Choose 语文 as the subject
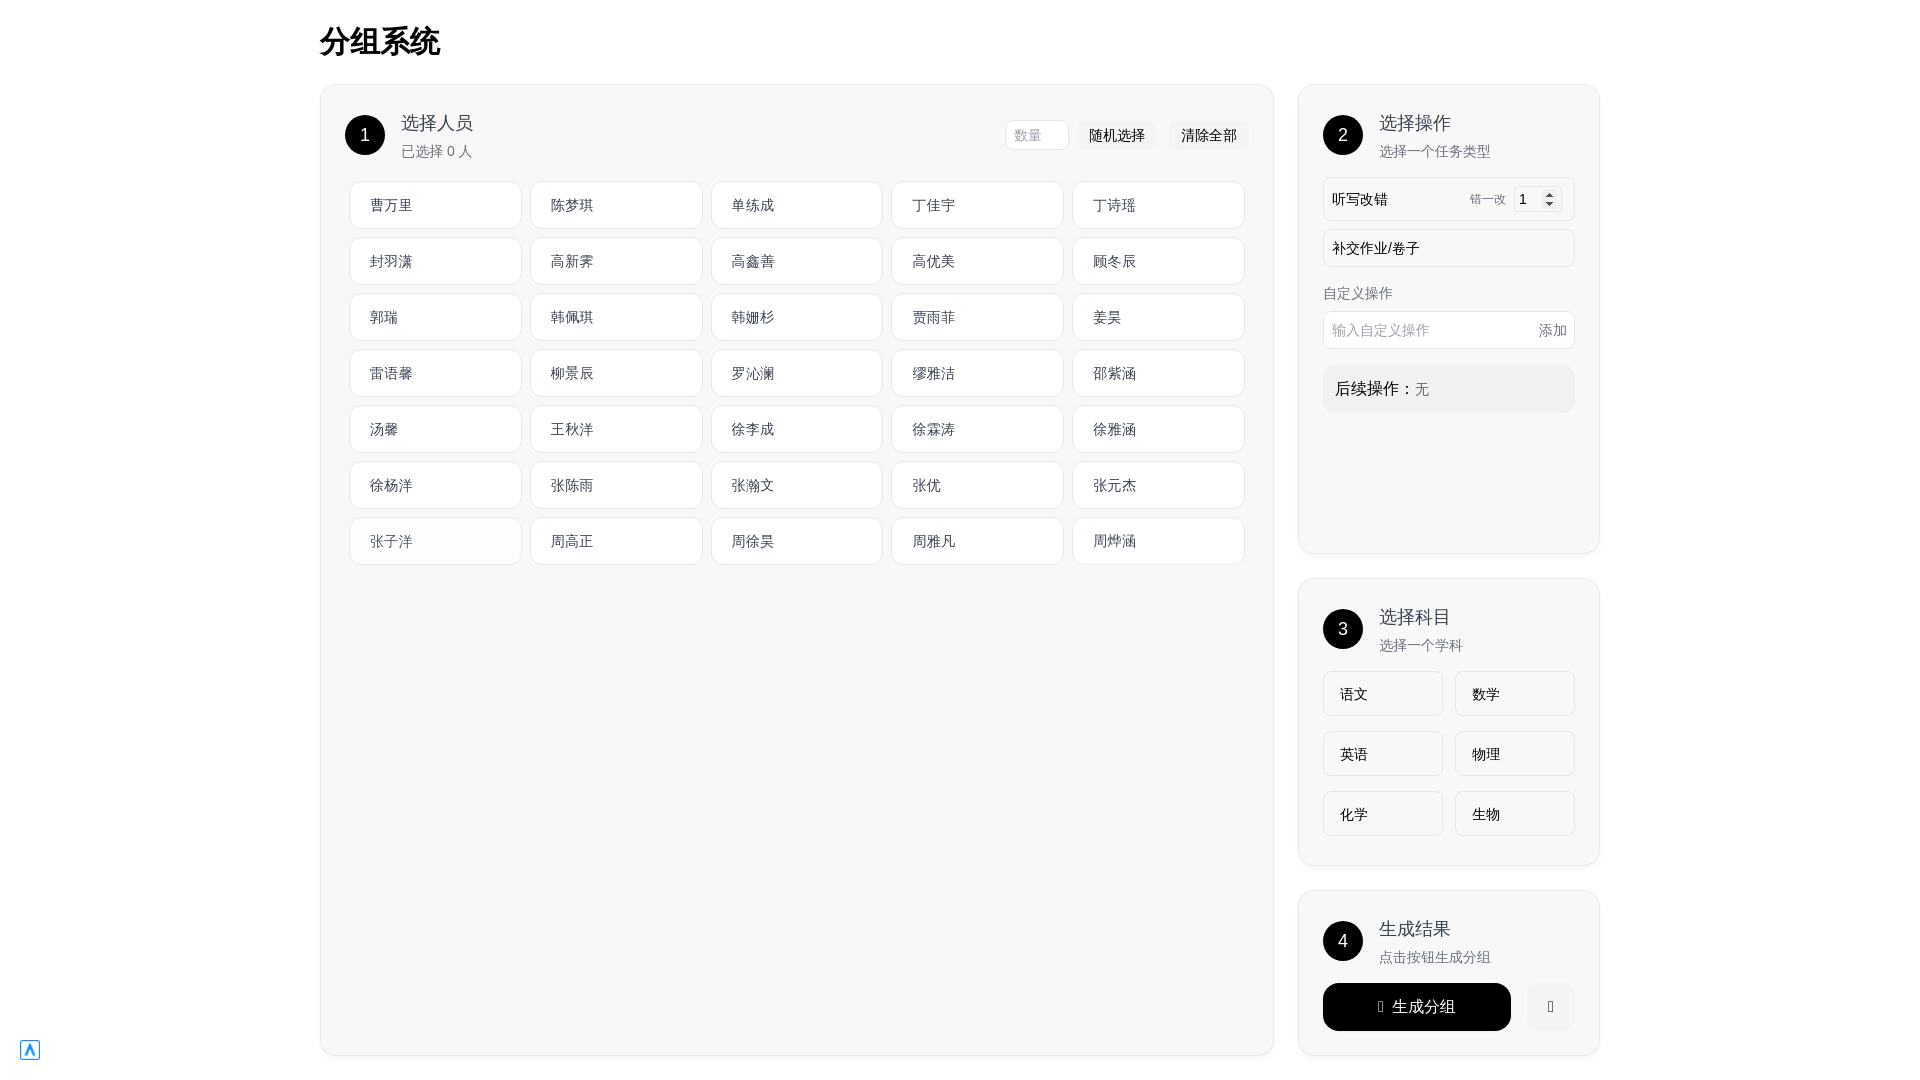The image size is (1920, 1080). (1382, 694)
